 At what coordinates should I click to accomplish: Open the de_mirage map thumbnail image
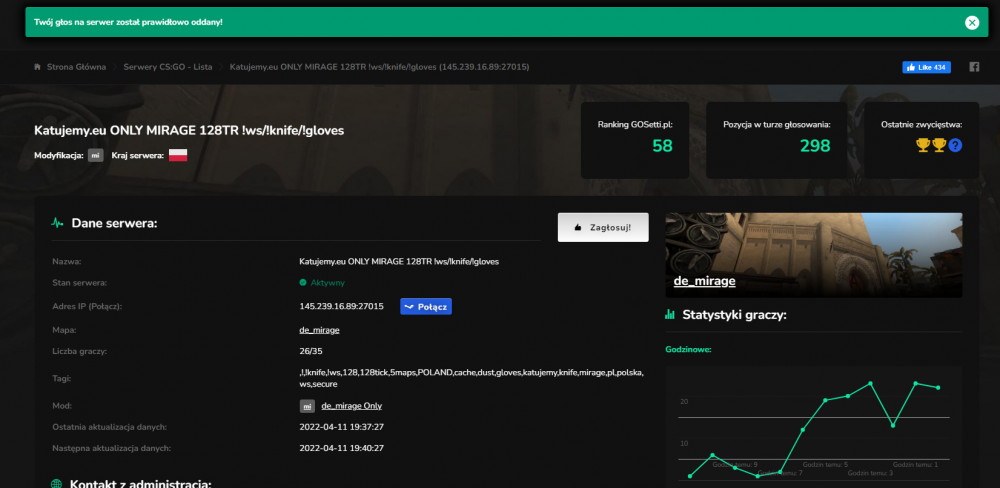click(x=814, y=255)
